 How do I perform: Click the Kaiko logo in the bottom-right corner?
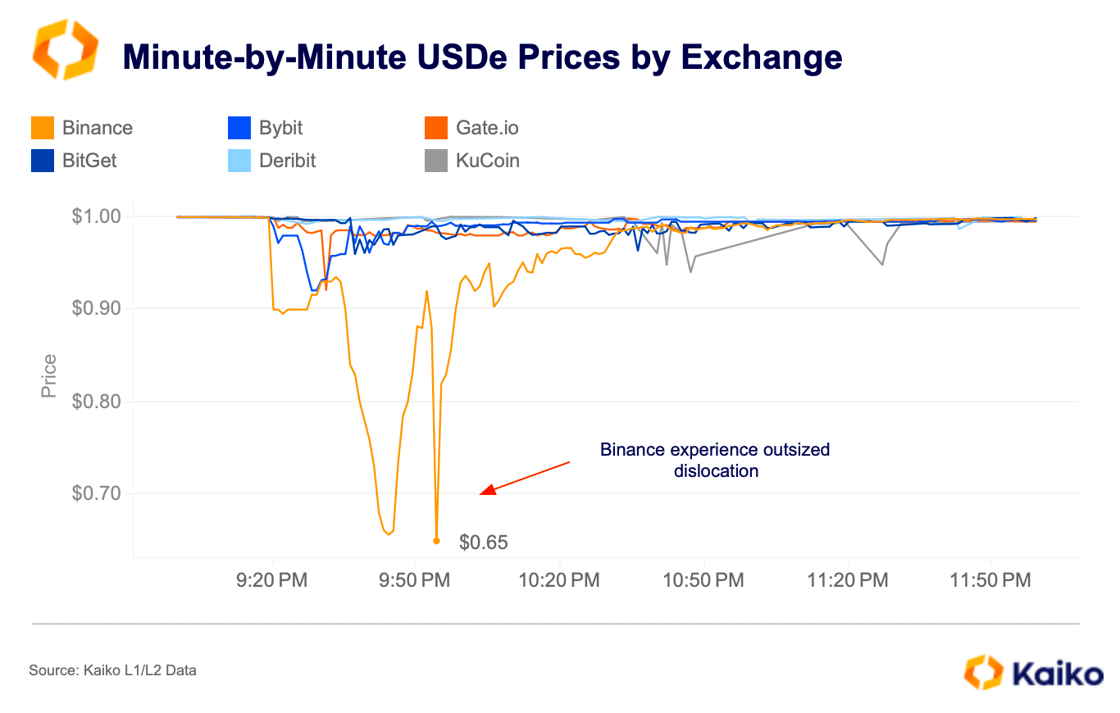point(1034,672)
